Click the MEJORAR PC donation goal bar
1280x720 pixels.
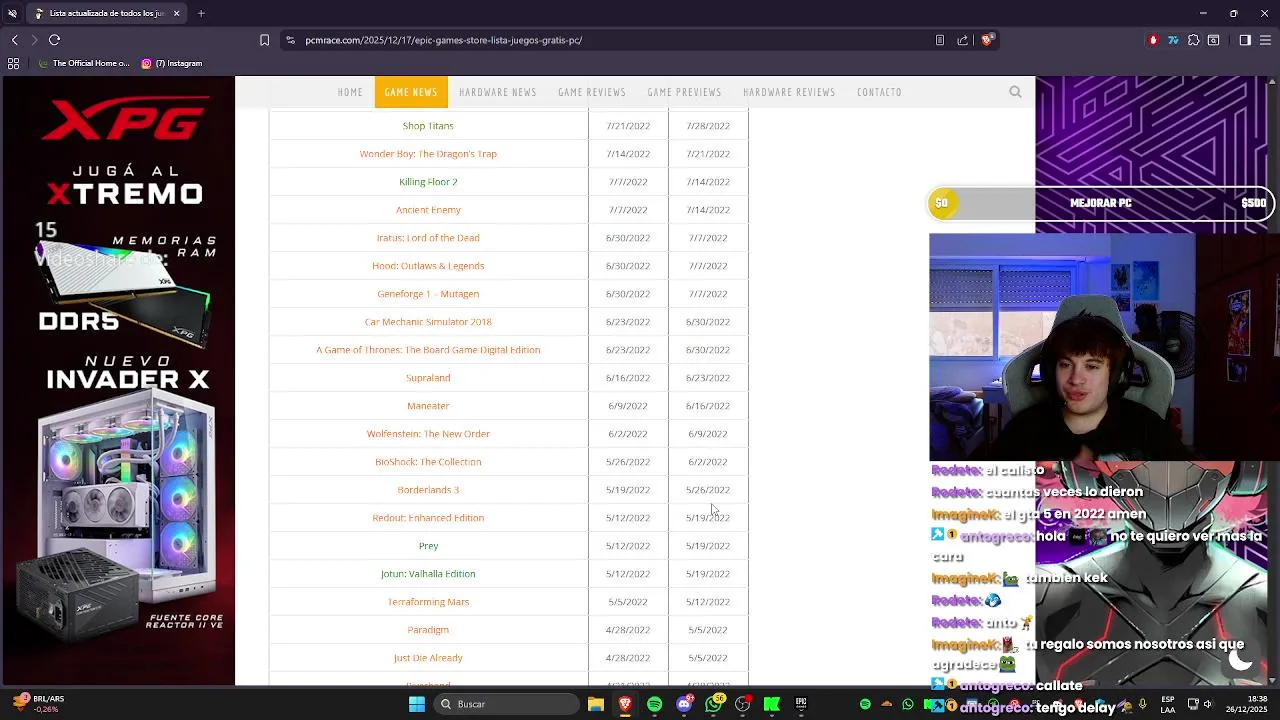(x=1101, y=203)
